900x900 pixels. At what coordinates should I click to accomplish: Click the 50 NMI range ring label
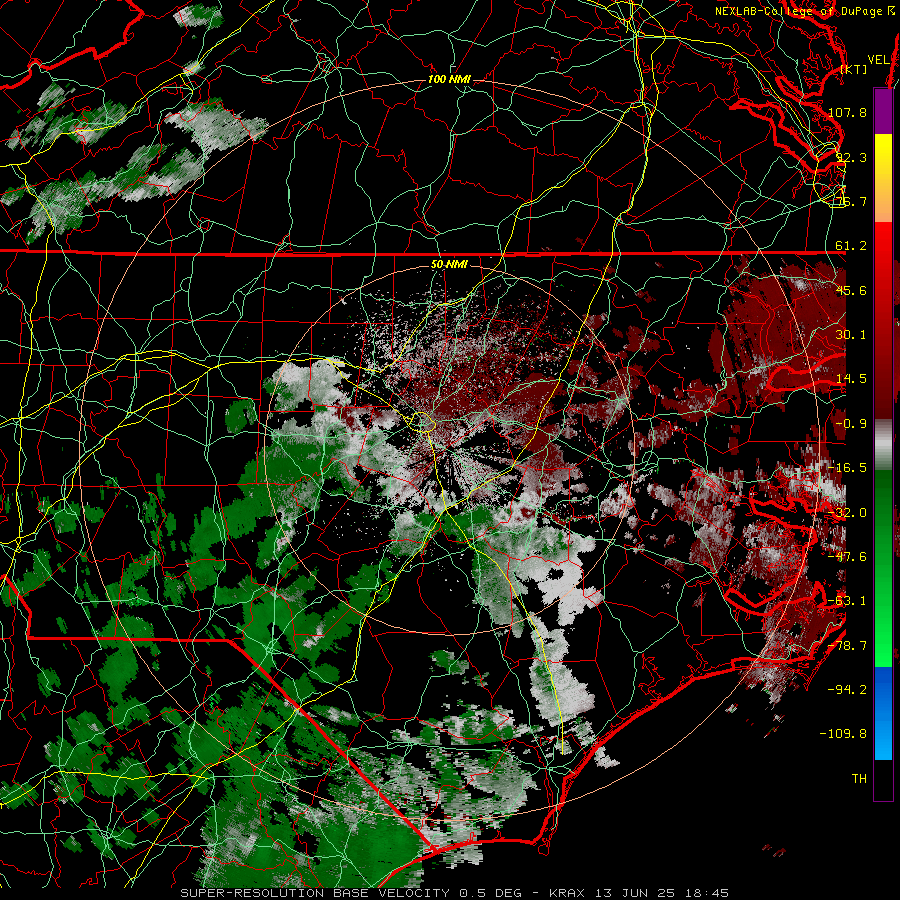click(x=449, y=265)
